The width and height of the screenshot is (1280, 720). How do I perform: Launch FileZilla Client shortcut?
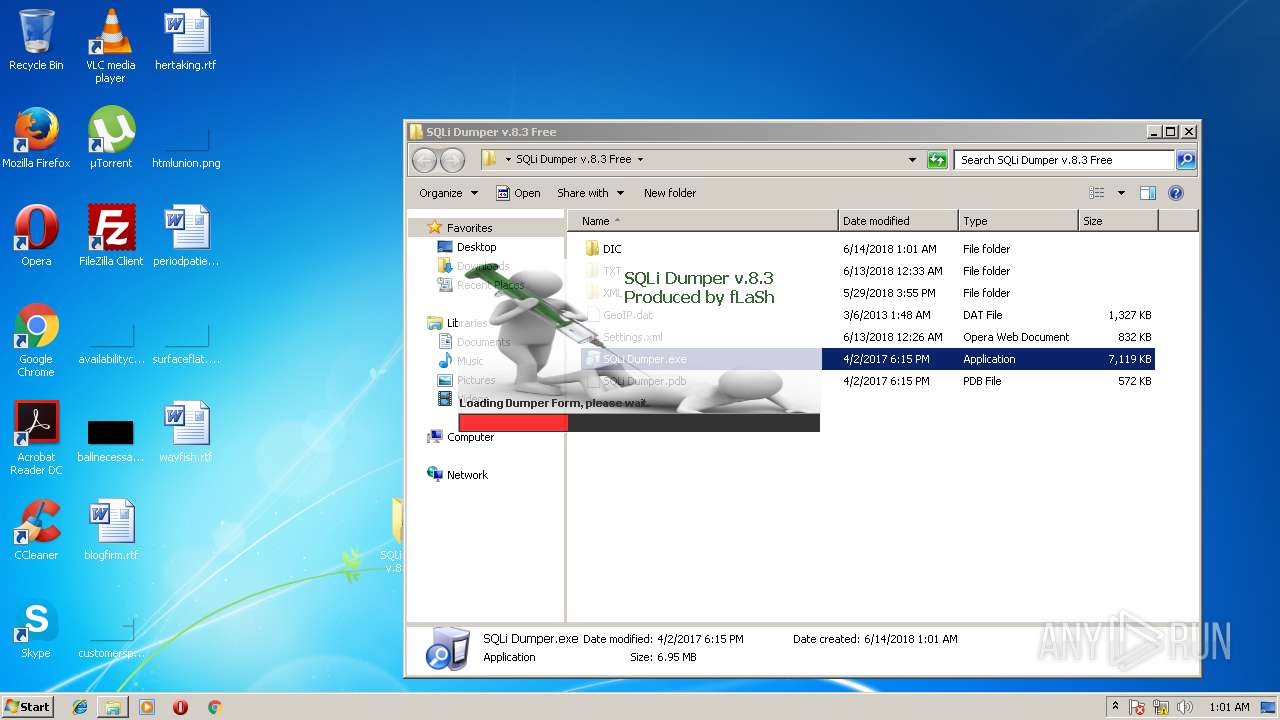[x=111, y=236]
